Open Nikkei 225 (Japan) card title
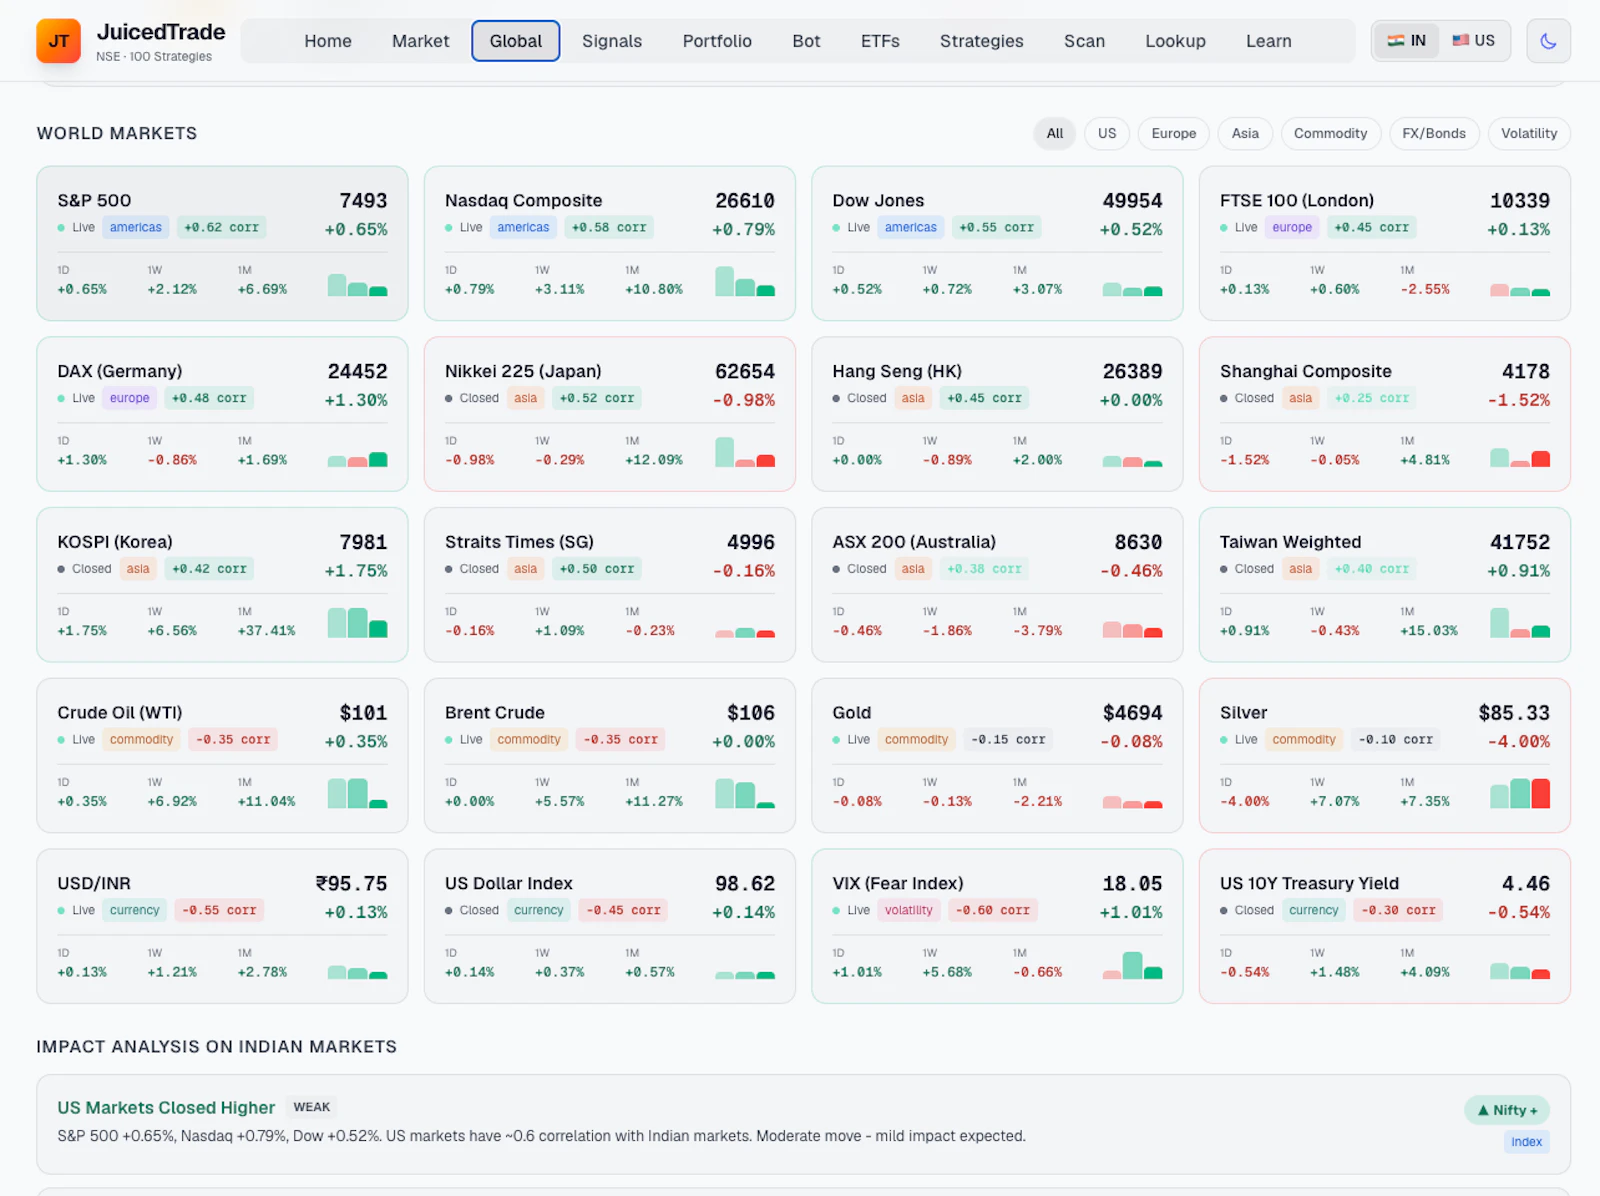1600x1196 pixels. (x=523, y=371)
